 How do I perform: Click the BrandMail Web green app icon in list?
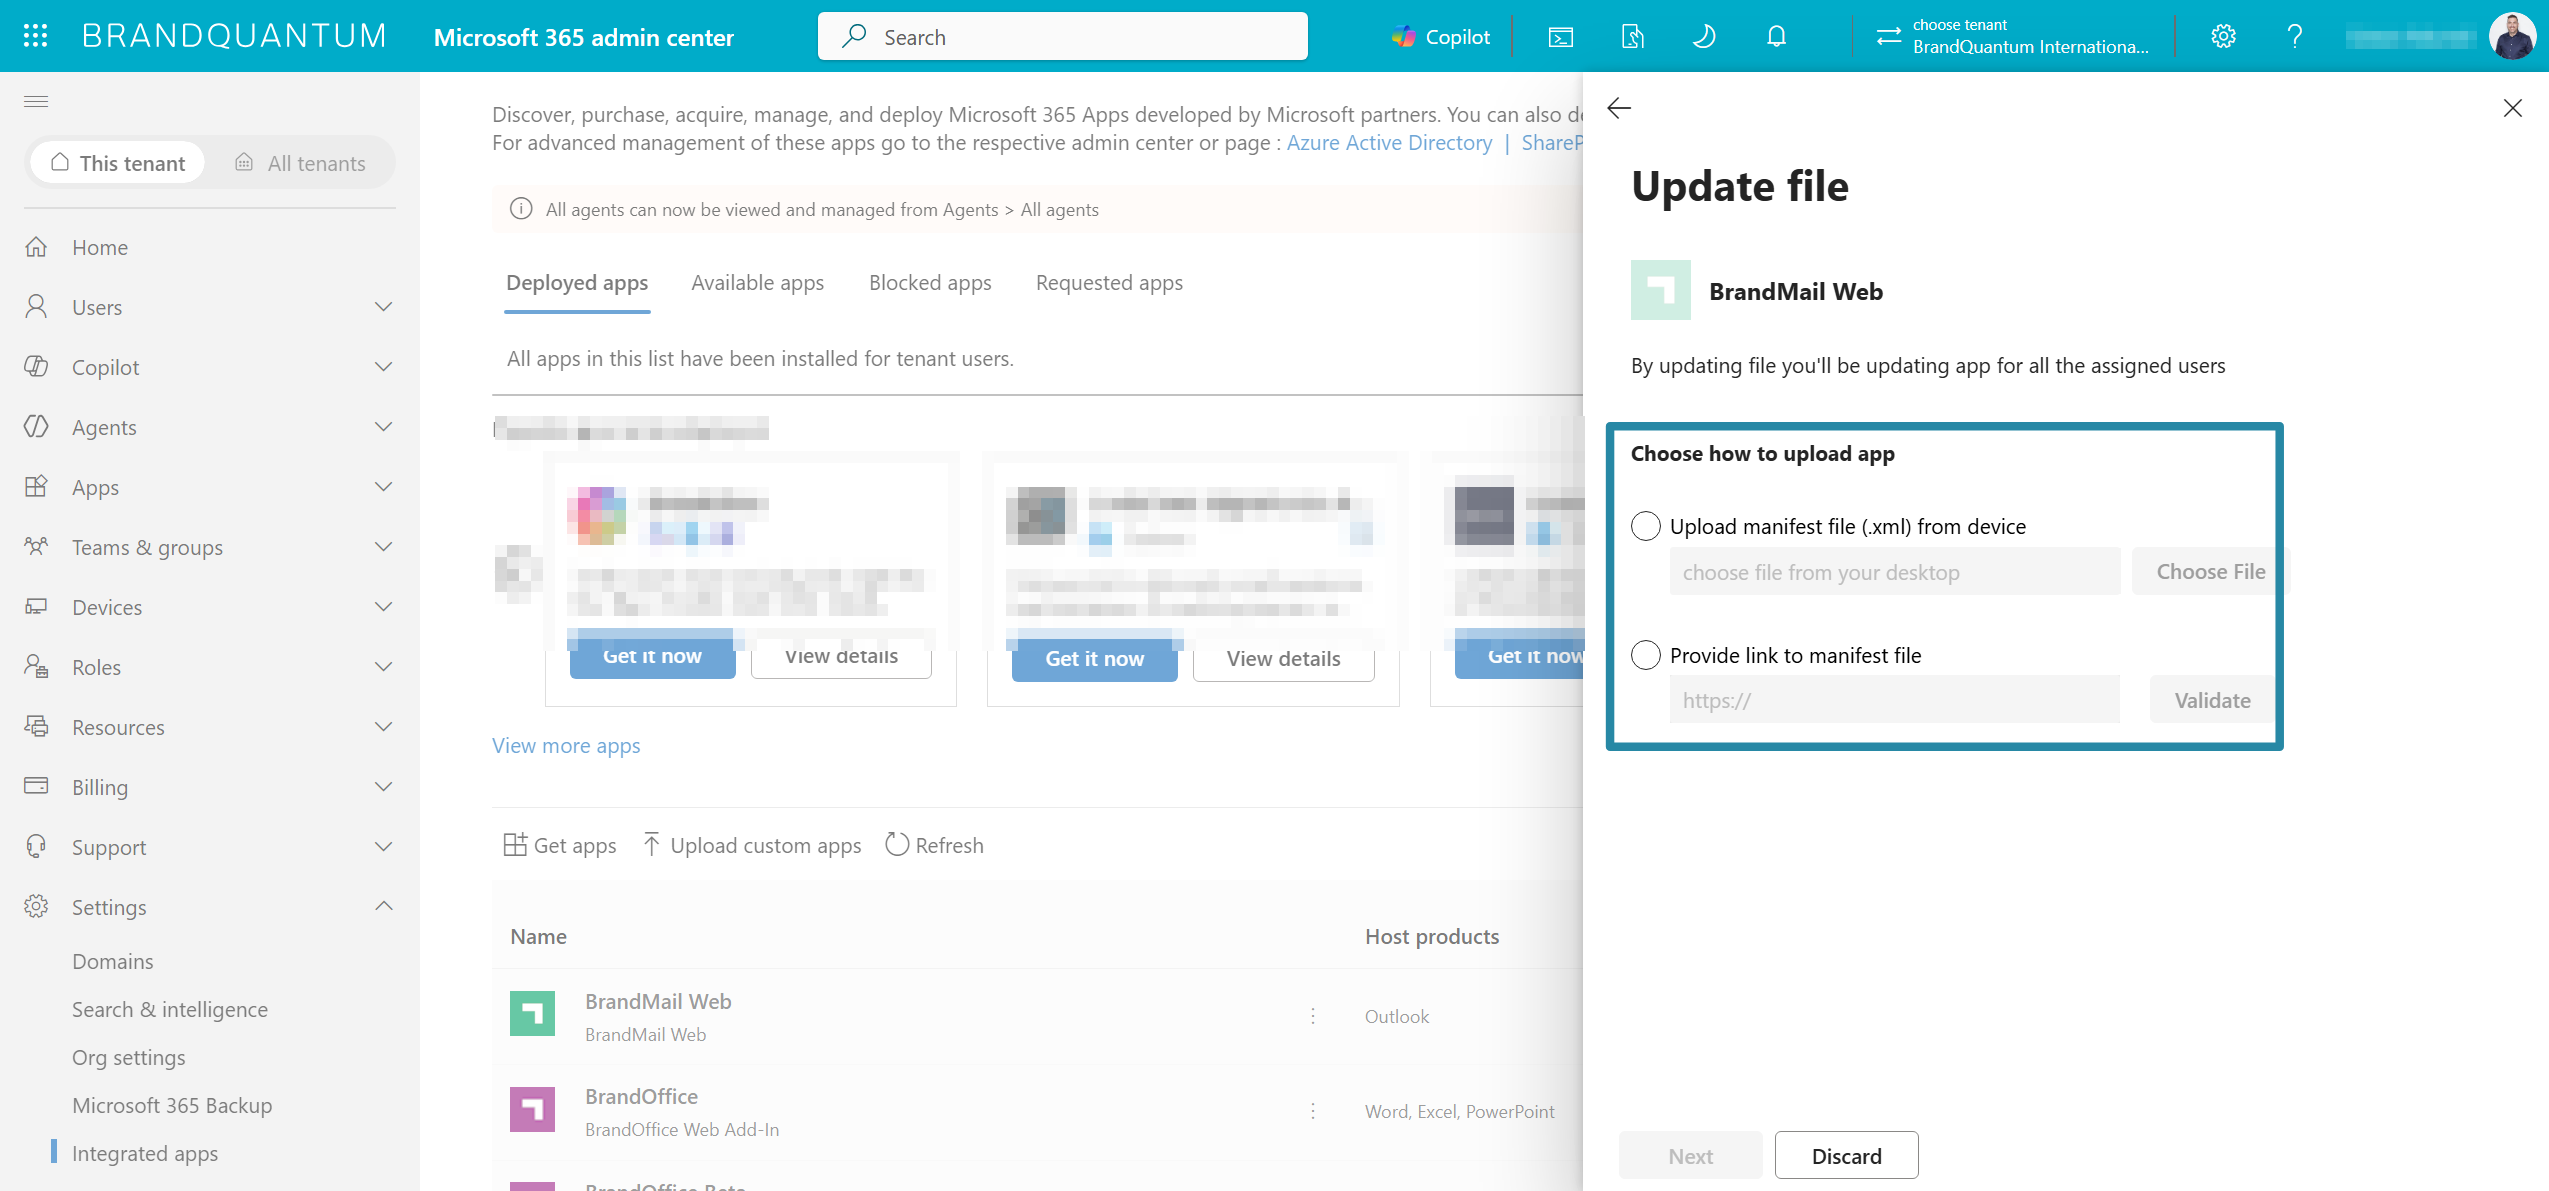coord(532,1014)
